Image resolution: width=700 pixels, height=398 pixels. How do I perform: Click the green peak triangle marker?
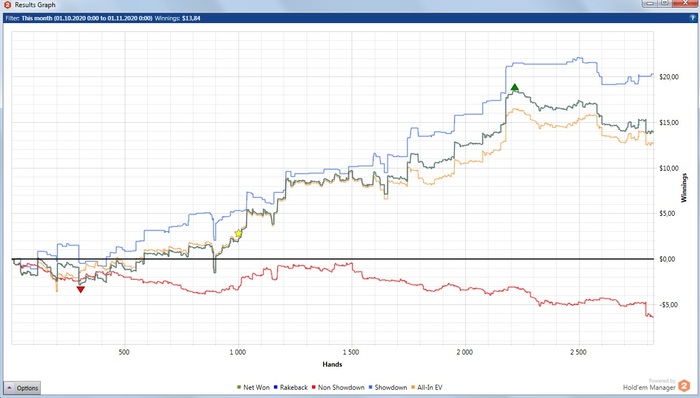click(515, 87)
